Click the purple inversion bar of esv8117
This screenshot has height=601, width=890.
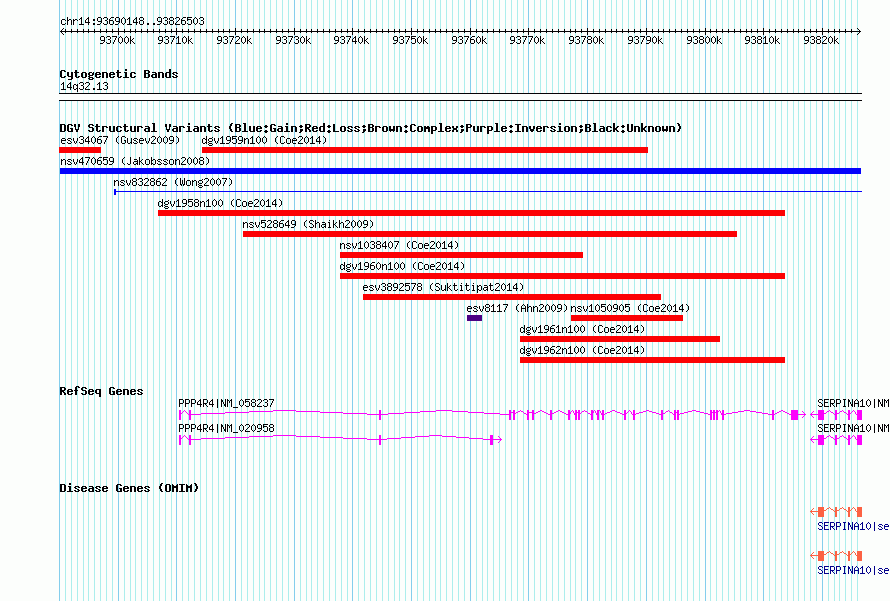click(475, 318)
